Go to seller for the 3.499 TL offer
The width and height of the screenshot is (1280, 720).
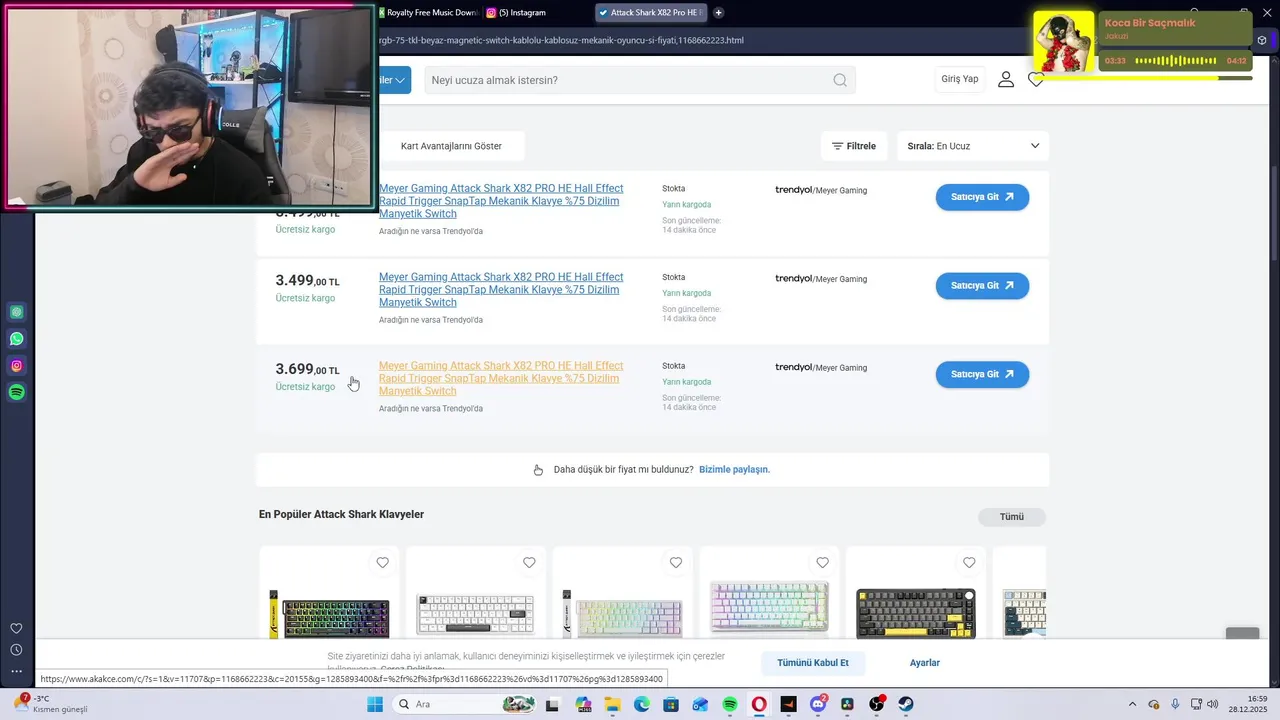[982, 286]
